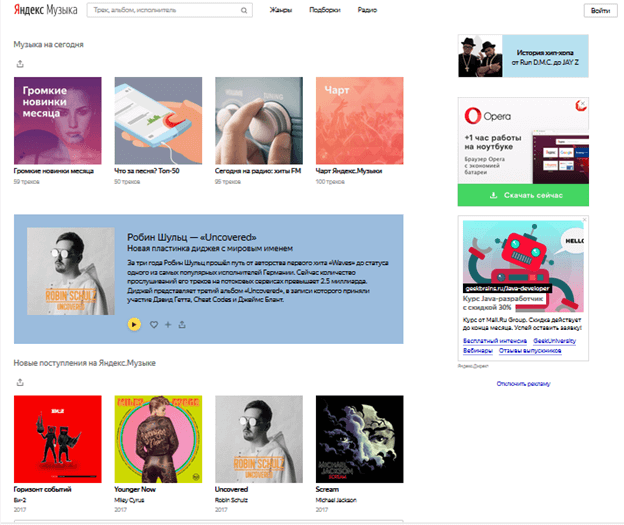
Task: Open the Жанры menu
Action: point(281,10)
